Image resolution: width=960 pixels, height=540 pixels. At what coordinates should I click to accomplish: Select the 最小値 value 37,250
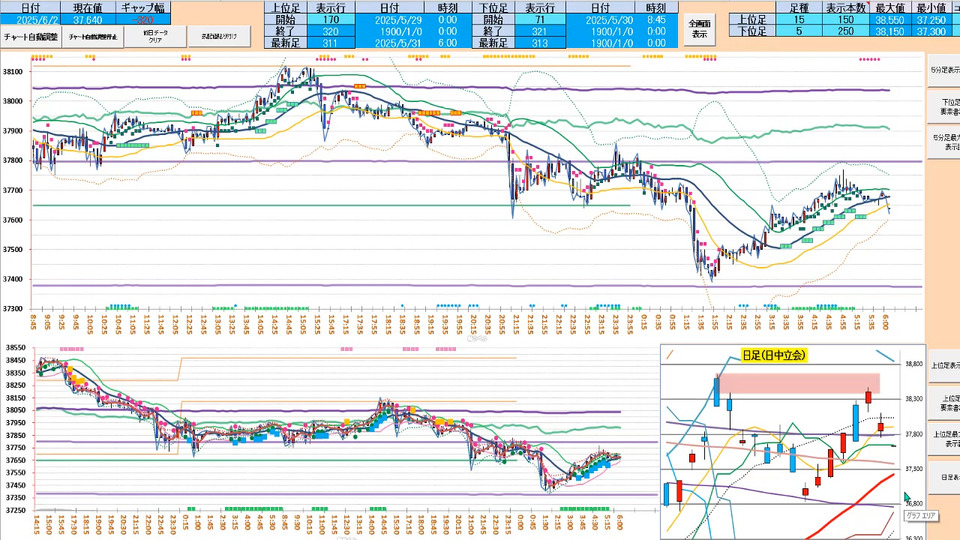point(931,20)
